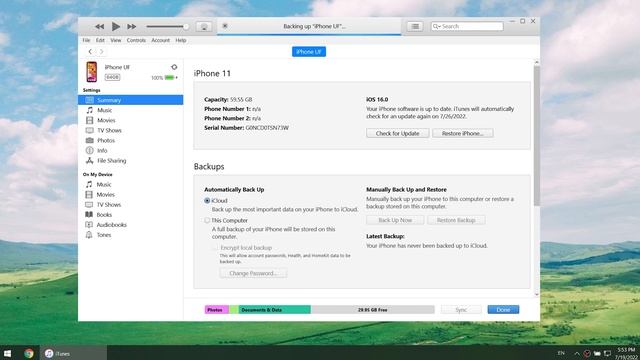This screenshot has height=360, width=640.
Task: Adjust the iTunes volume slider
Action: (x=167, y=27)
